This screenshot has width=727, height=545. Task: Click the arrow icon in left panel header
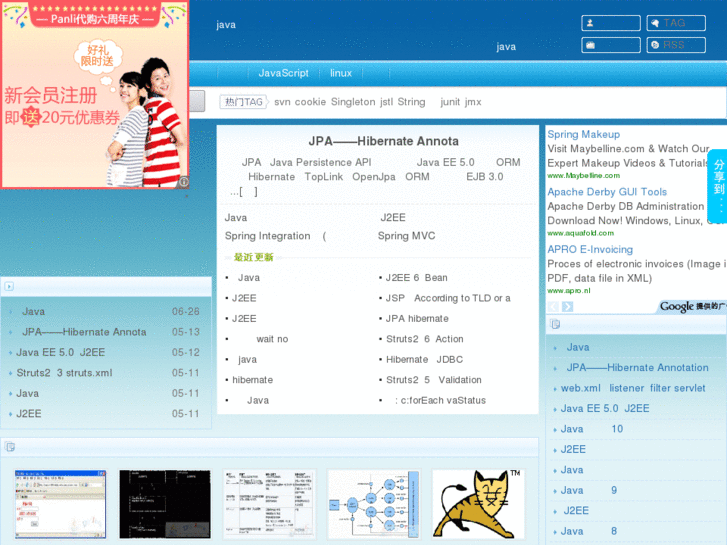(9, 286)
